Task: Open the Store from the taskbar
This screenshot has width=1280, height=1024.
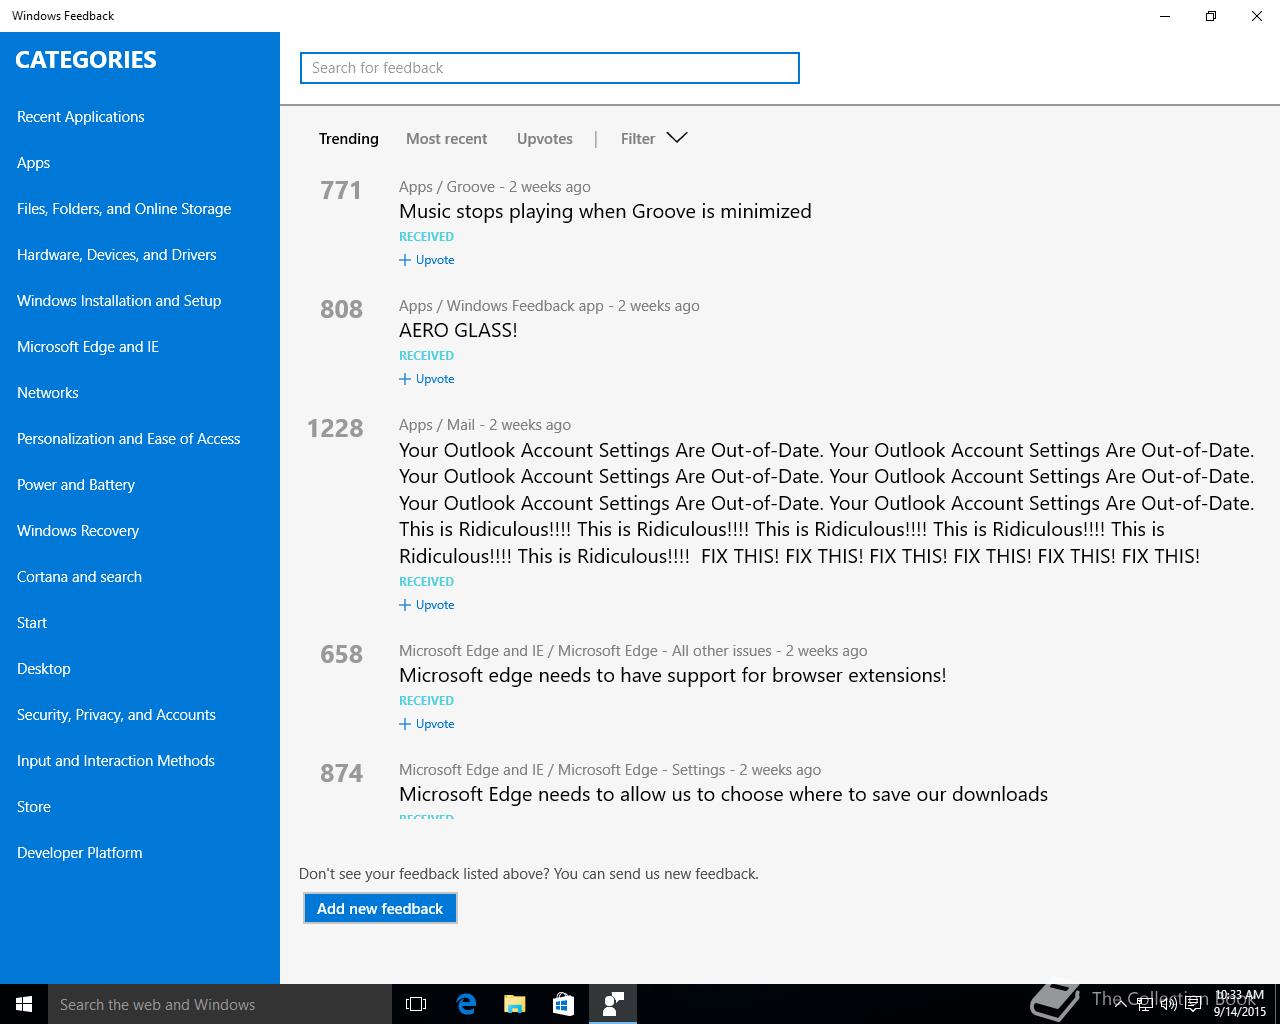Action: [564, 1004]
